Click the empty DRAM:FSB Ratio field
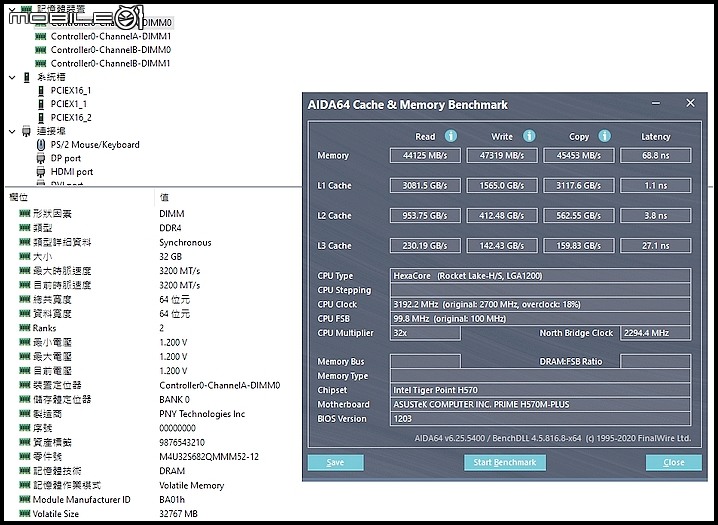The image size is (718, 525). pos(656,361)
